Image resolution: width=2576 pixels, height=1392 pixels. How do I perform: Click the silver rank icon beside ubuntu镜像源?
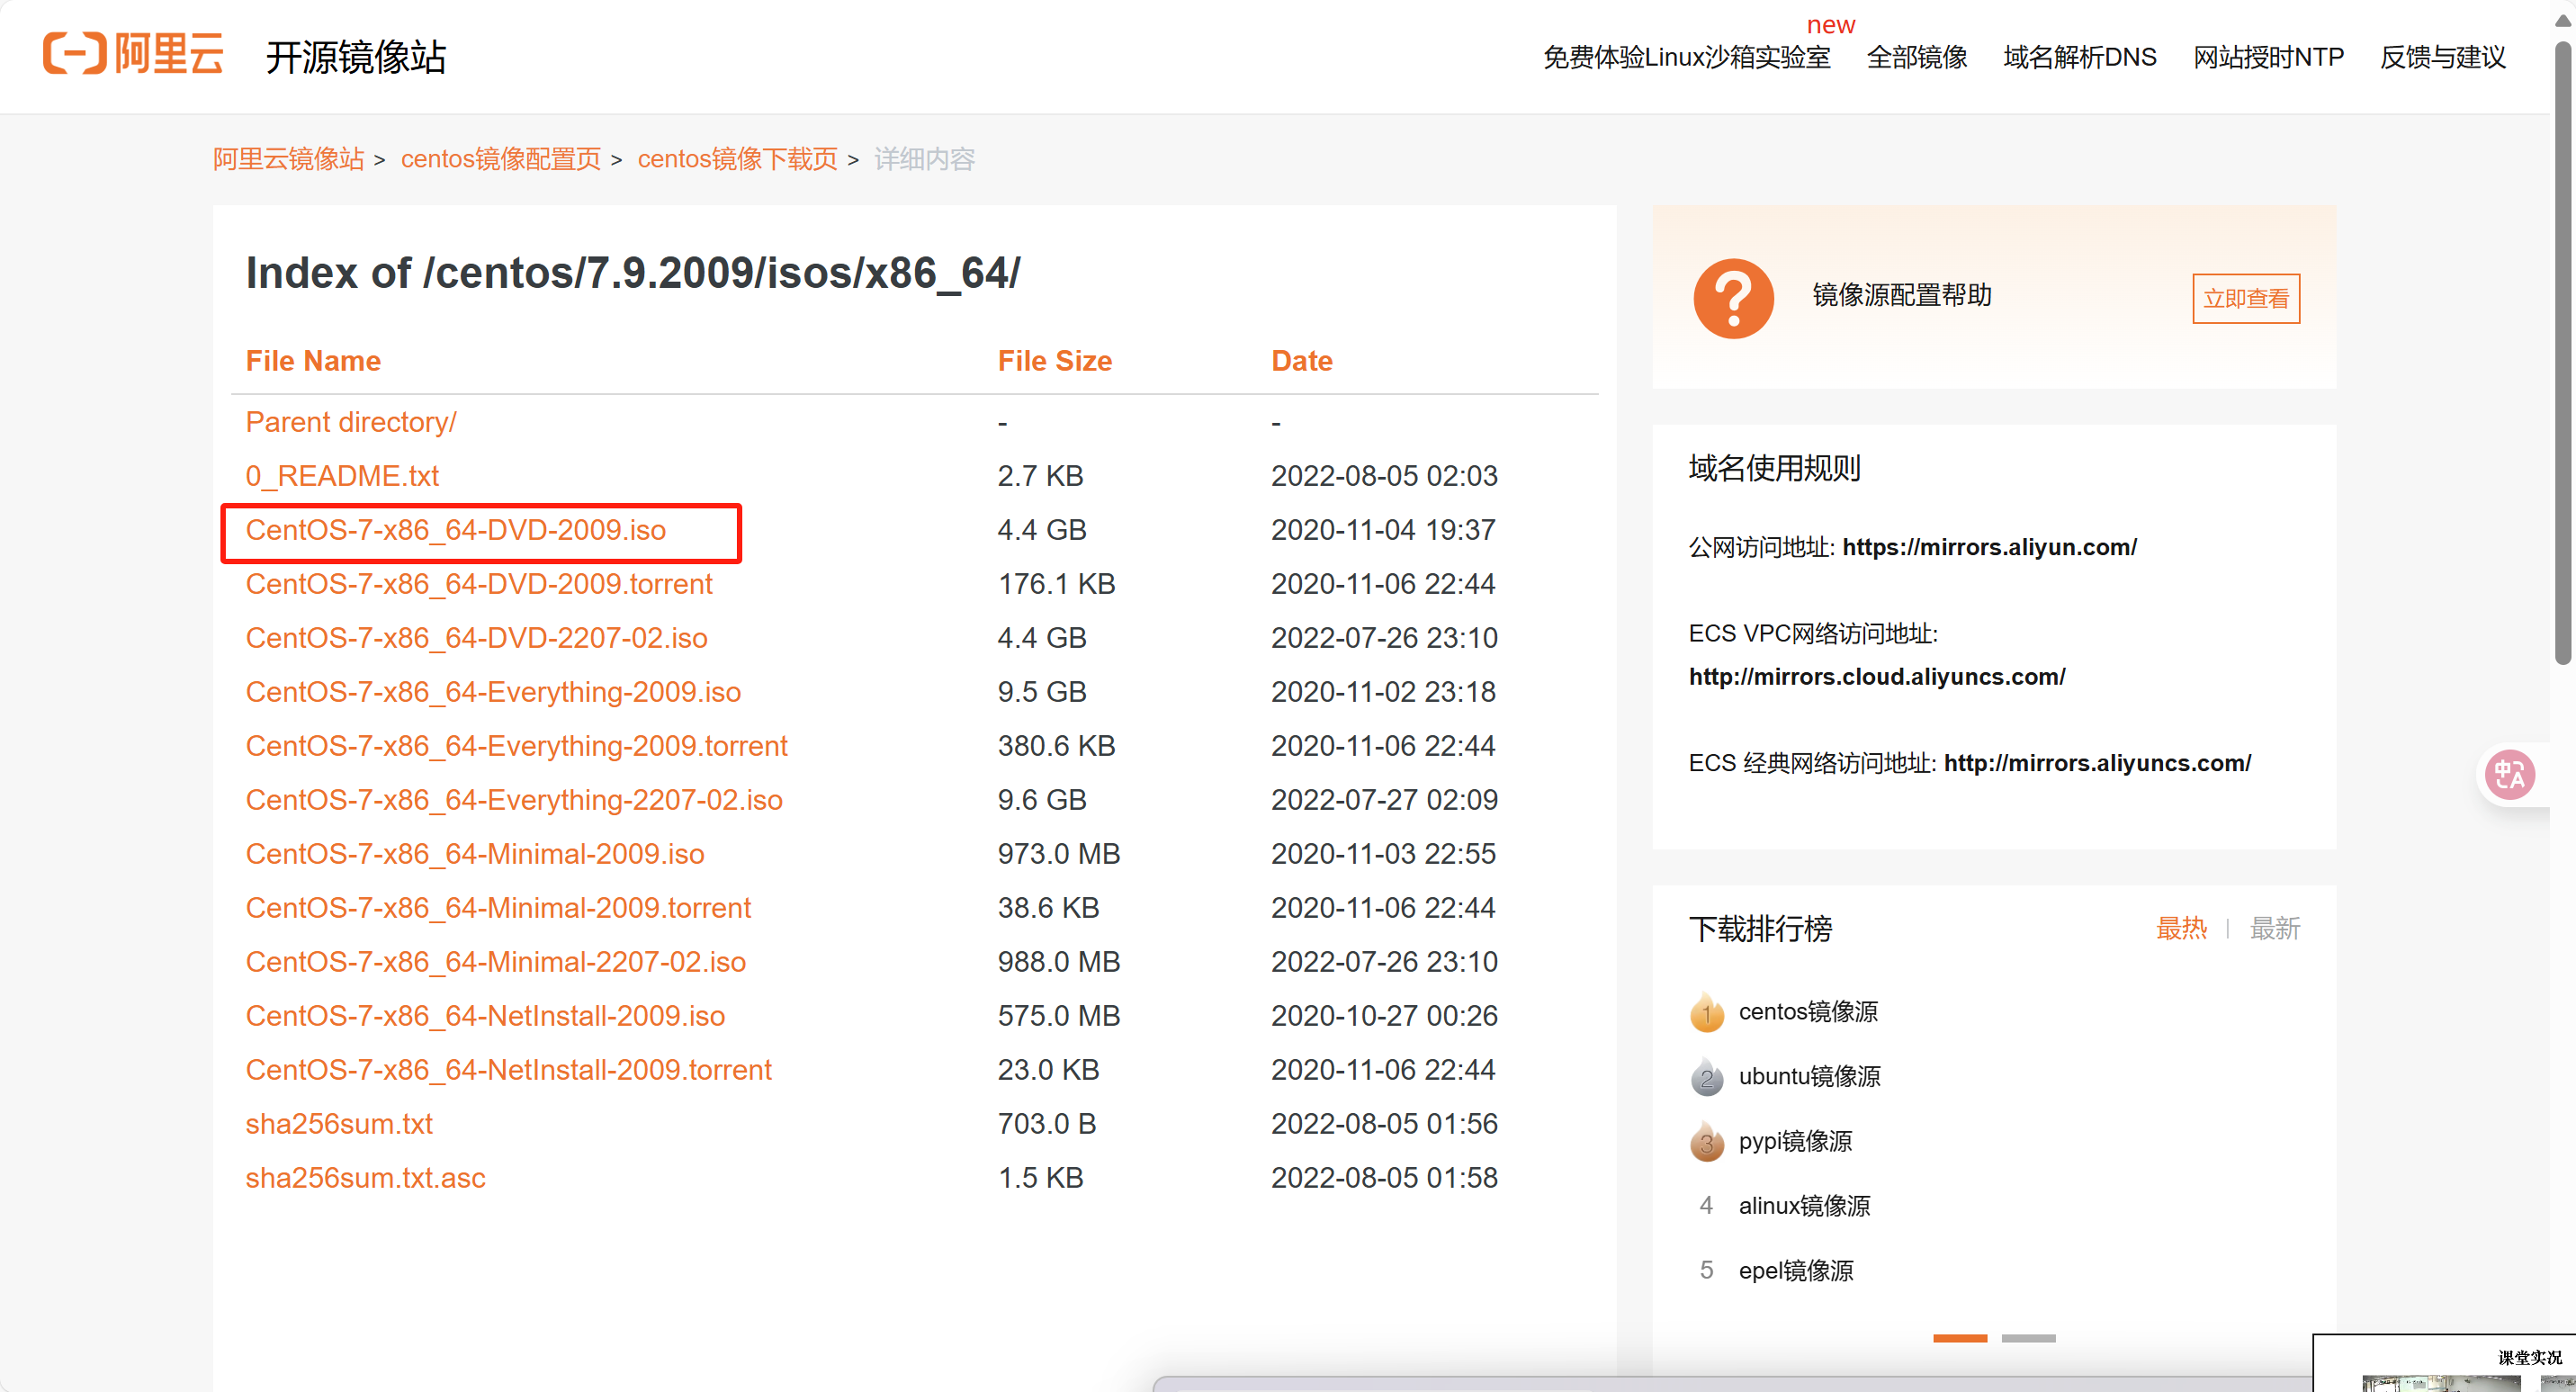[x=1707, y=1077]
